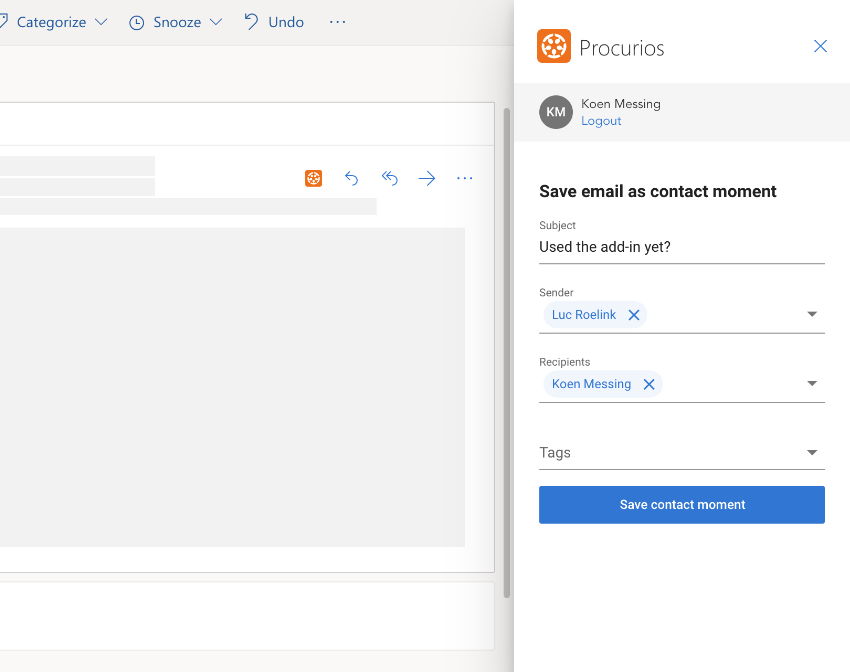The image size is (850, 672).
Task: Forward the email with the arrow icon
Action: pyautogui.click(x=427, y=178)
